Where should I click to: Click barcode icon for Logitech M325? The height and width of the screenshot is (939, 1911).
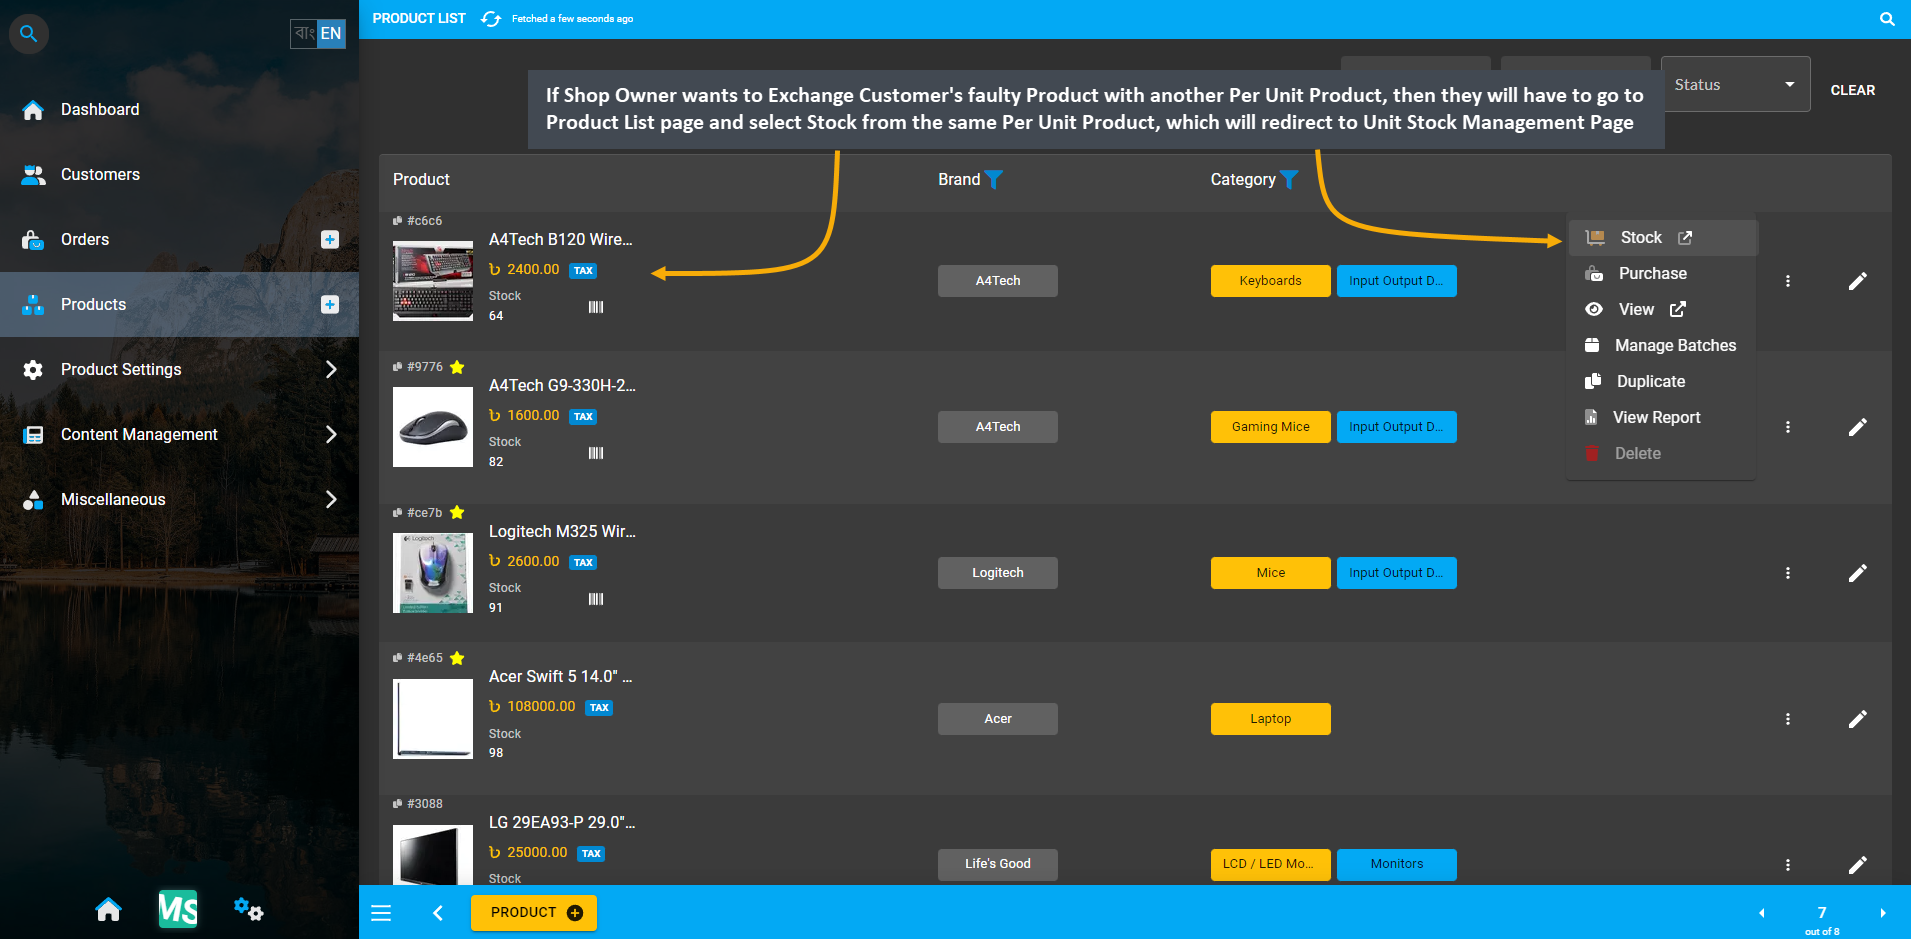(x=596, y=599)
